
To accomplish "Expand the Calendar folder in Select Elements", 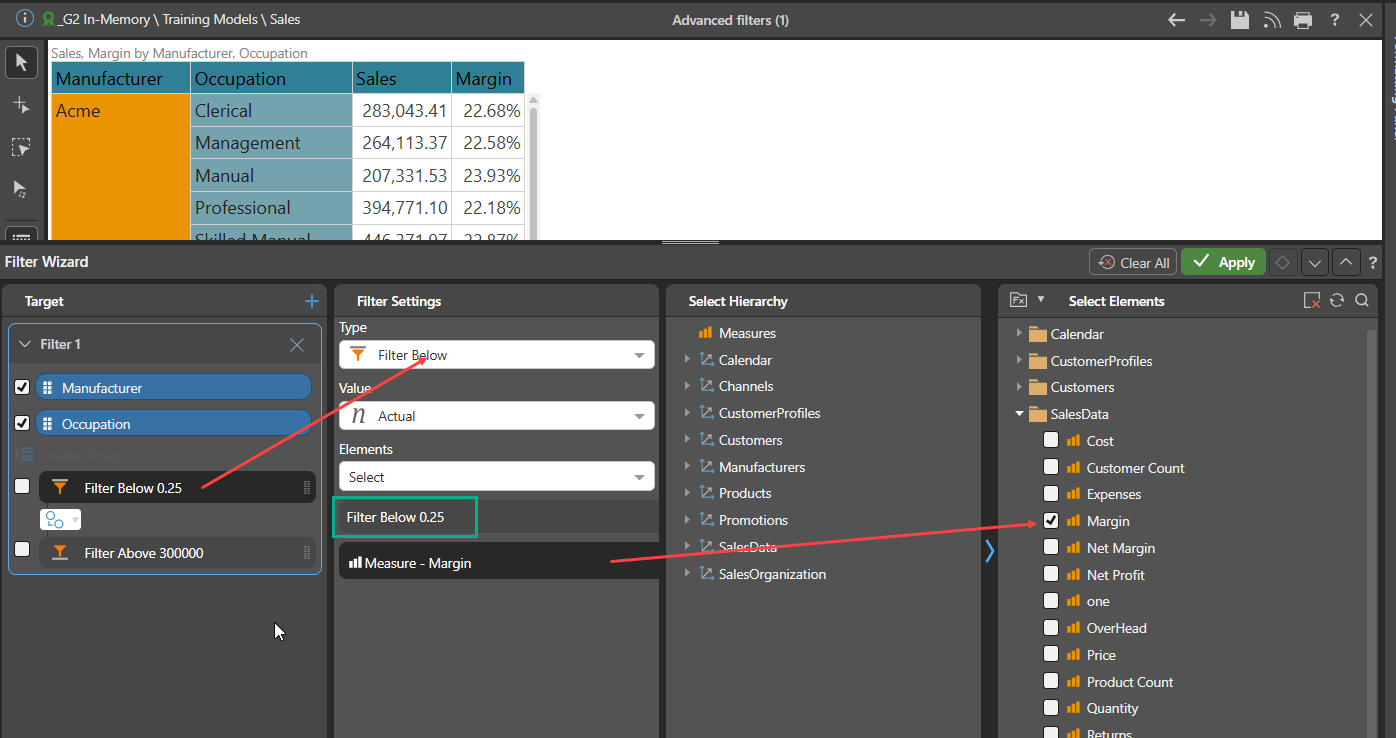I will click(1020, 334).
